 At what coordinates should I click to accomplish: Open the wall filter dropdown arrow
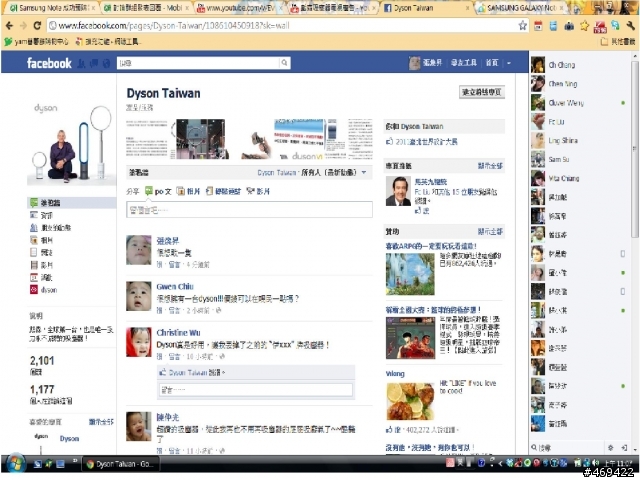click(364, 173)
